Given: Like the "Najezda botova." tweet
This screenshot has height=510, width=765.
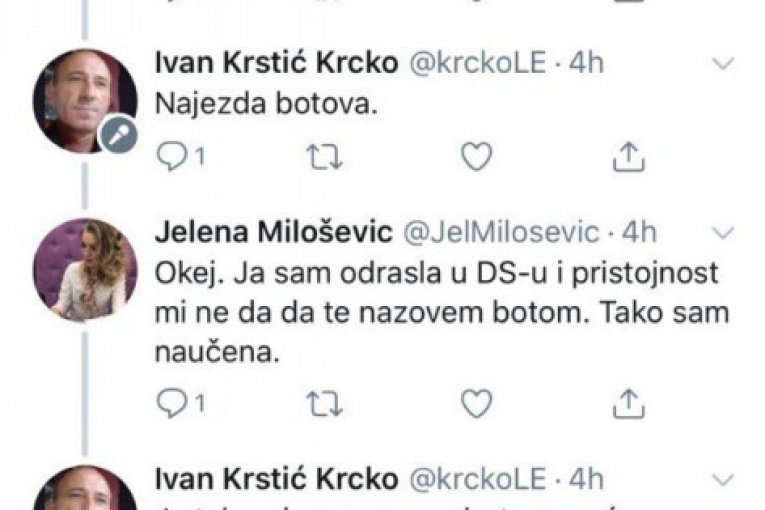Looking at the screenshot, I should tap(477, 155).
